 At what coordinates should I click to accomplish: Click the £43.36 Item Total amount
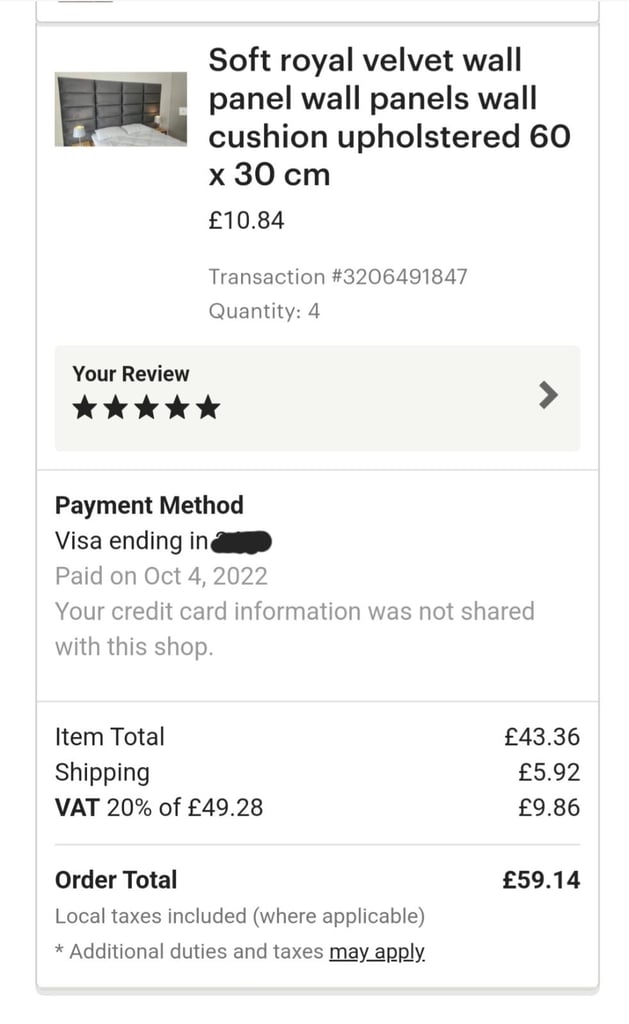(542, 737)
